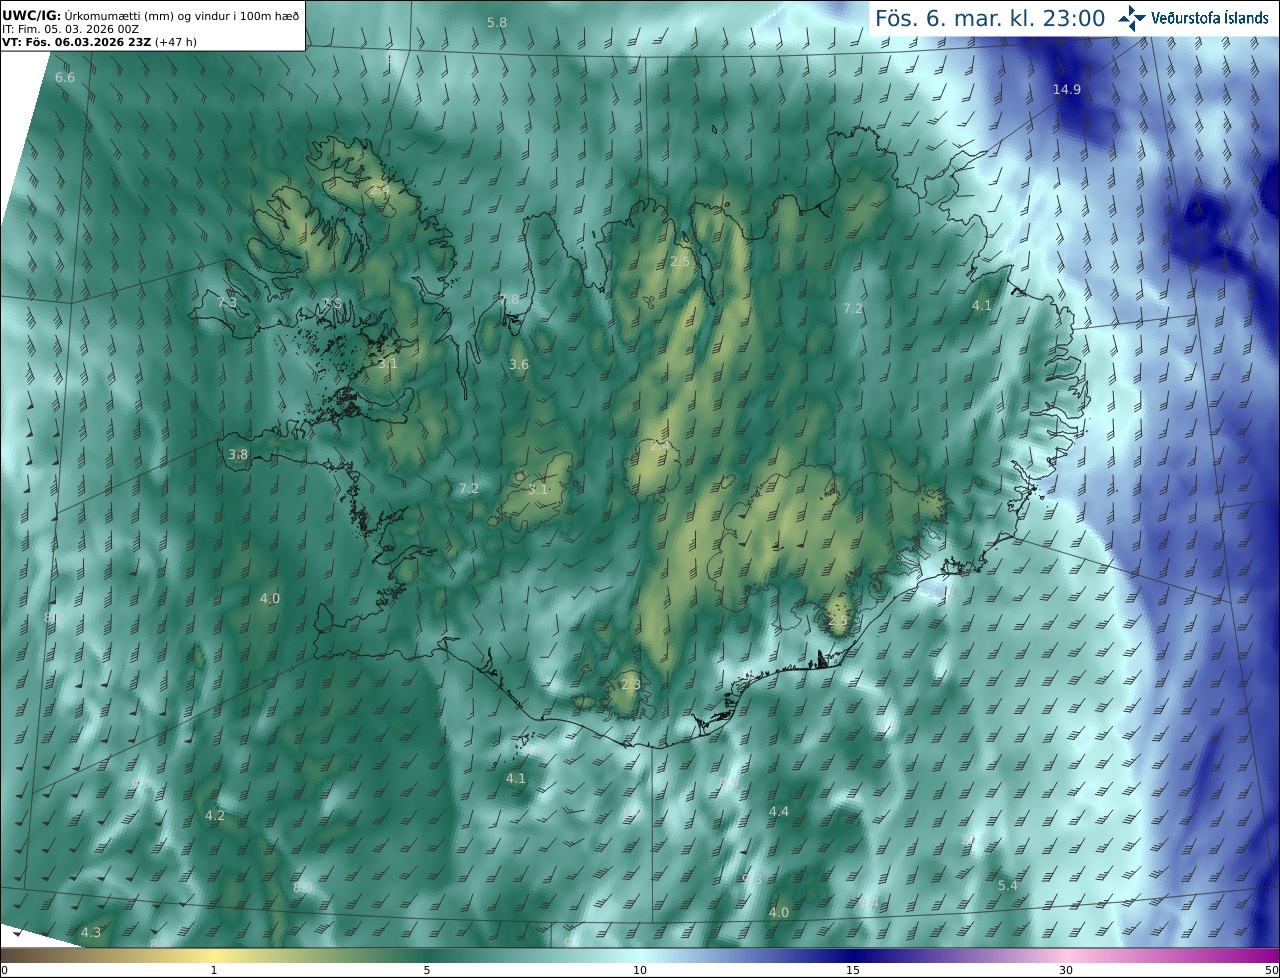Select the IT: Fim. 05. 03. 2026 00Z line
The image size is (1280, 978).
pyautogui.click(x=71, y=29)
